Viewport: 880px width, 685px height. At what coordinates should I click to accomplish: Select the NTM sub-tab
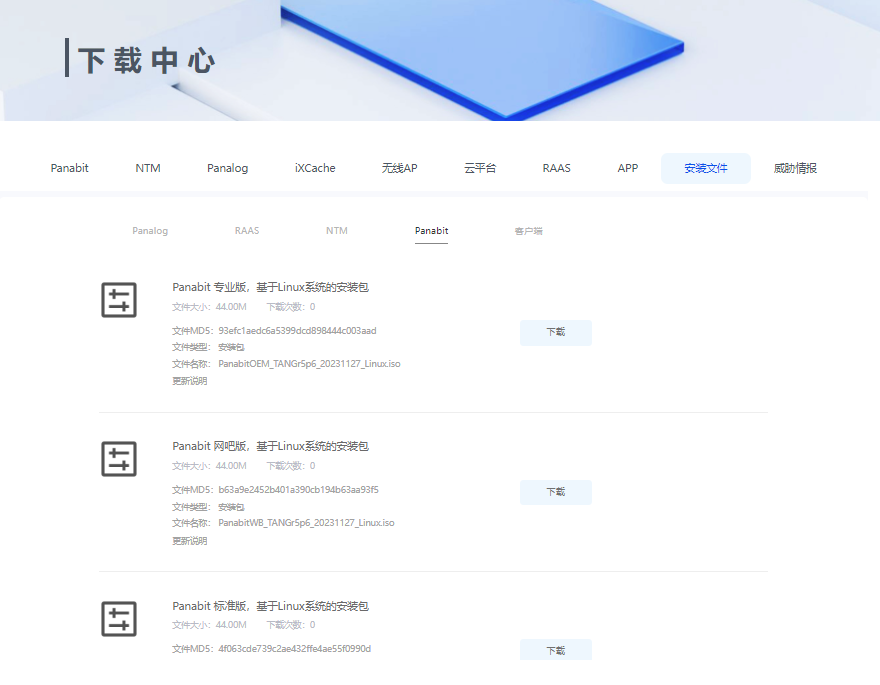tap(337, 230)
